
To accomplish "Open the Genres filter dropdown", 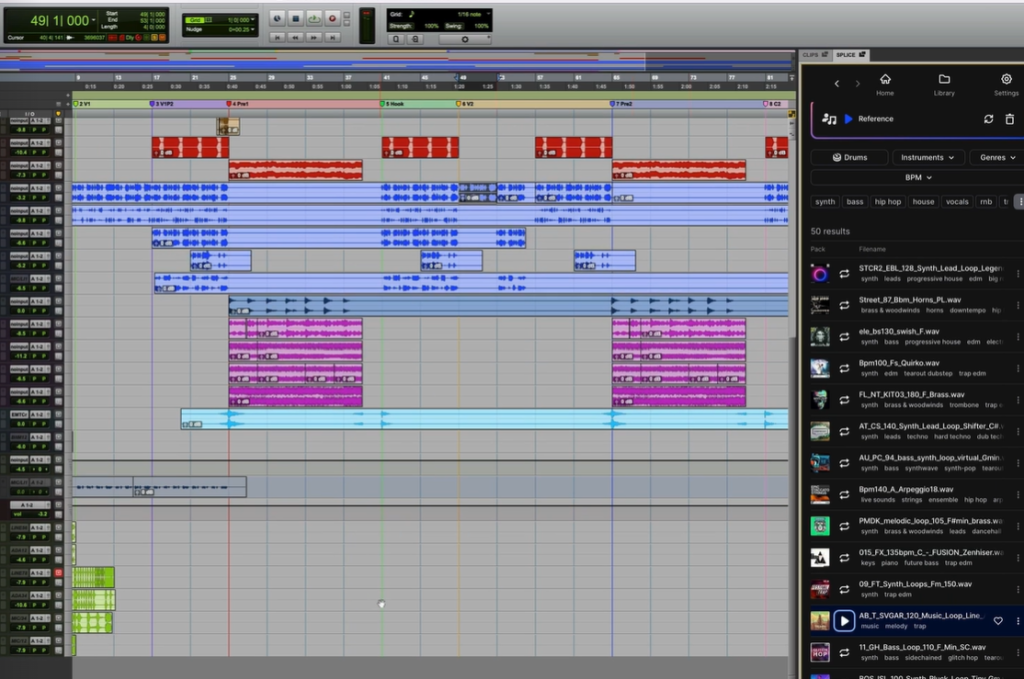I will click(997, 157).
